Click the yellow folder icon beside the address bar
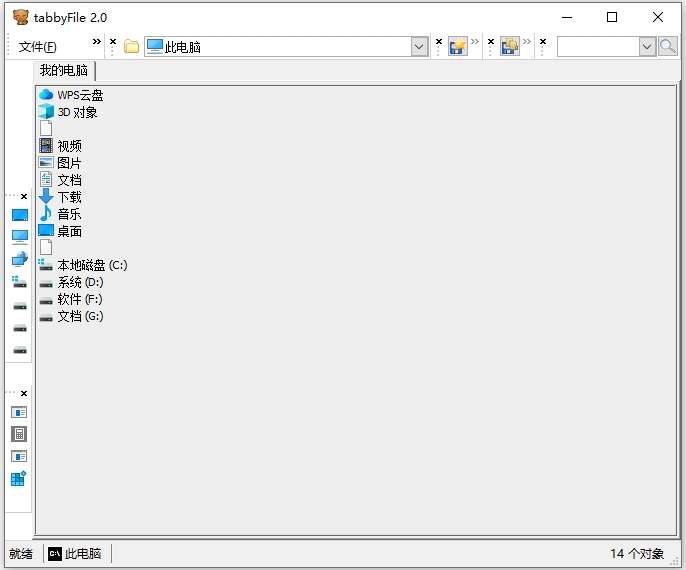 (x=131, y=46)
